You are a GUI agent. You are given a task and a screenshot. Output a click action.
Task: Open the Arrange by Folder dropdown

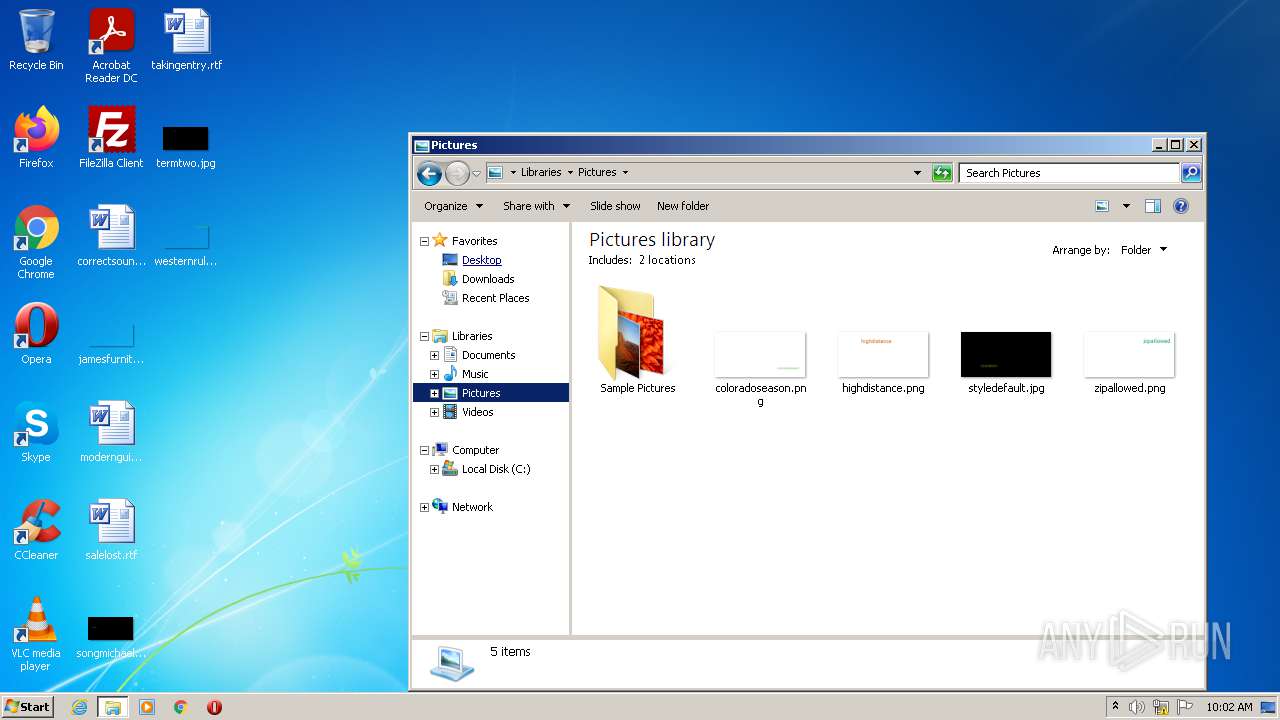tap(1144, 250)
